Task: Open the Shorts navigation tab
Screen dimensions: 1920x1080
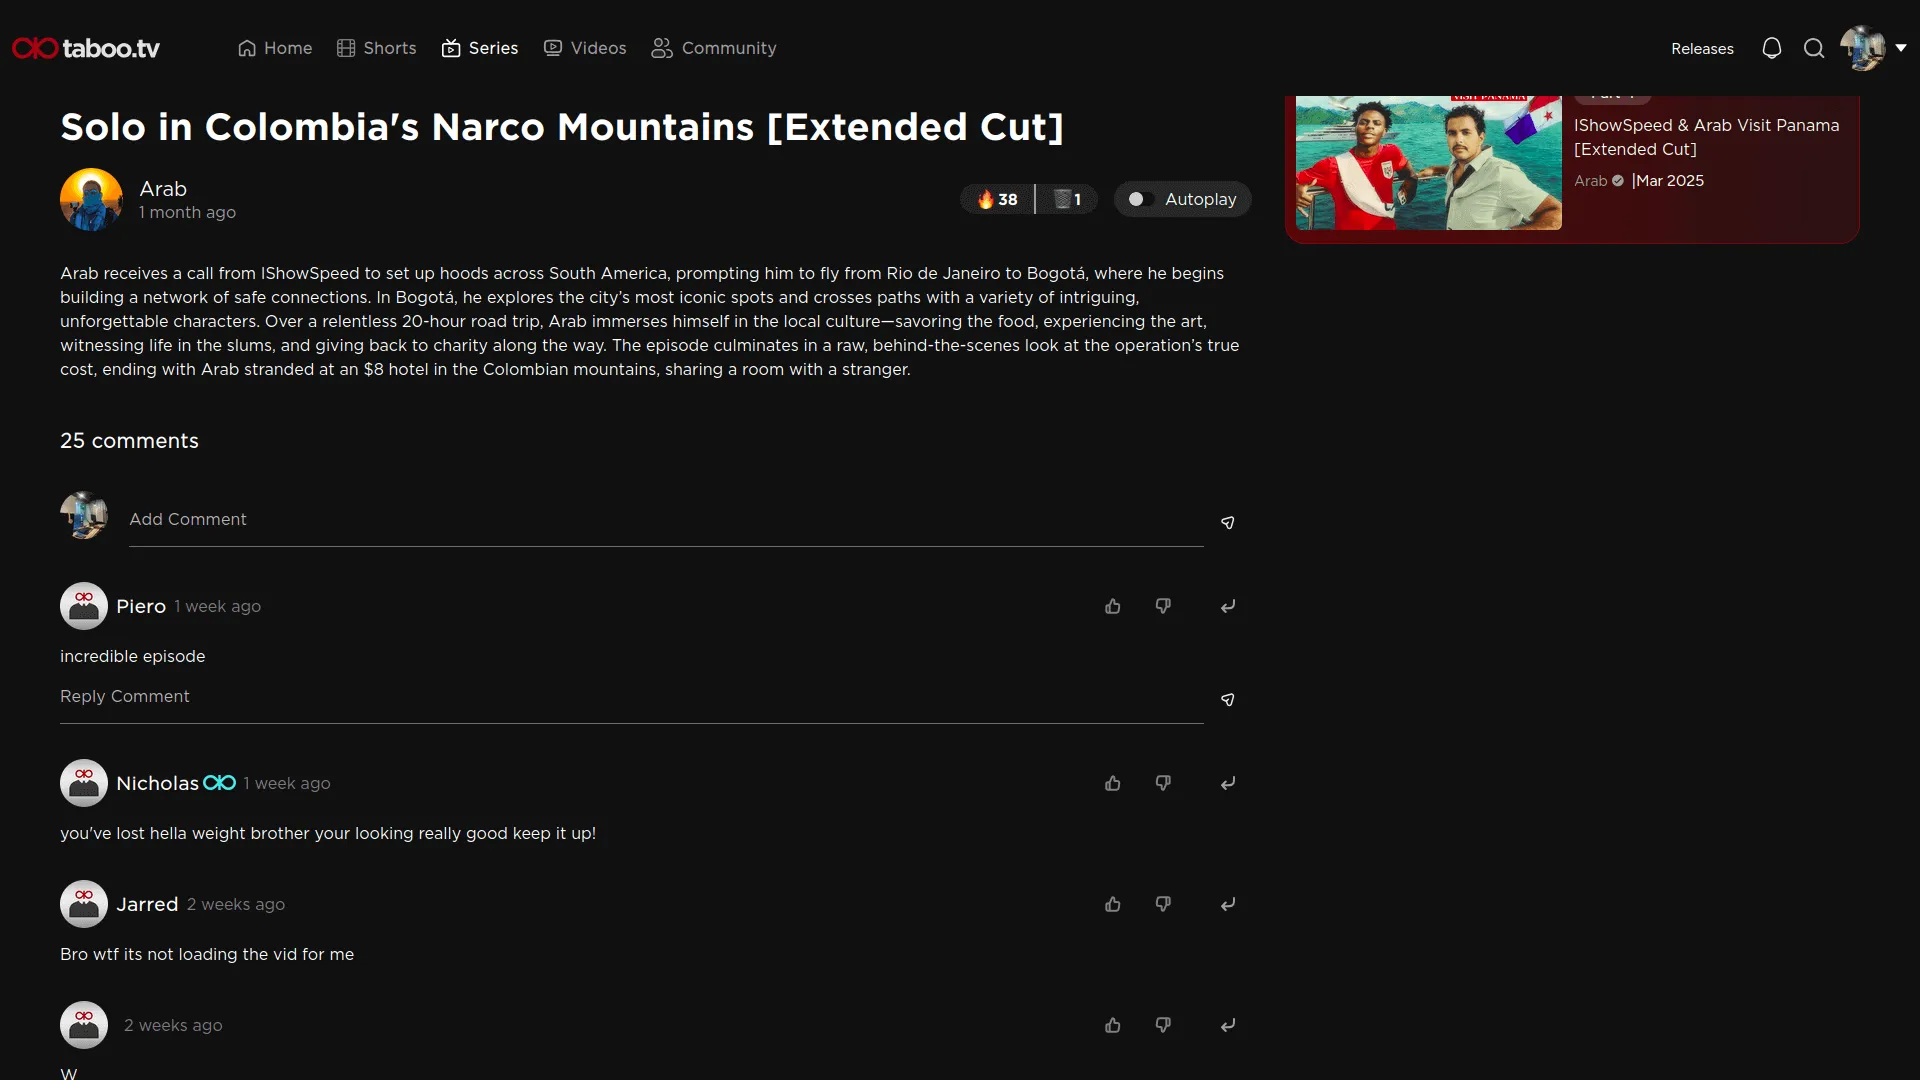Action: pyautogui.click(x=376, y=48)
